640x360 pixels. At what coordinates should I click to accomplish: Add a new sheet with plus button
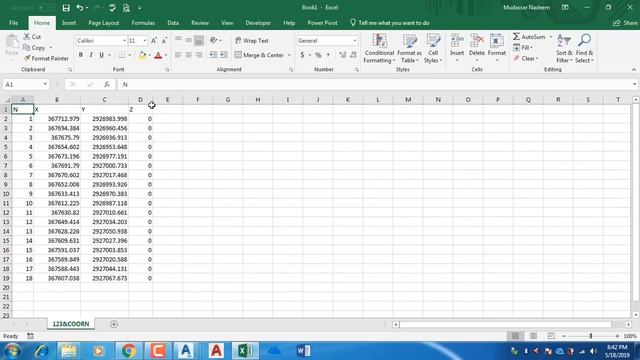114,324
